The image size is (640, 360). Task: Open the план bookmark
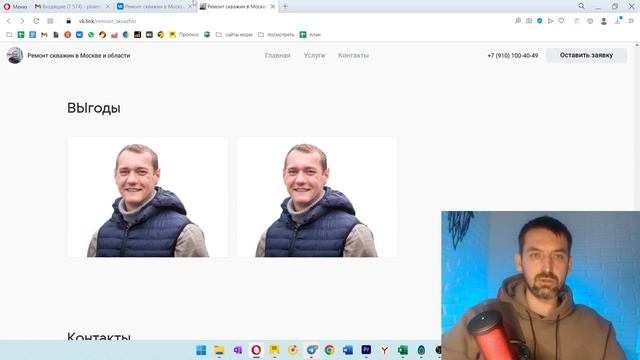click(311, 35)
